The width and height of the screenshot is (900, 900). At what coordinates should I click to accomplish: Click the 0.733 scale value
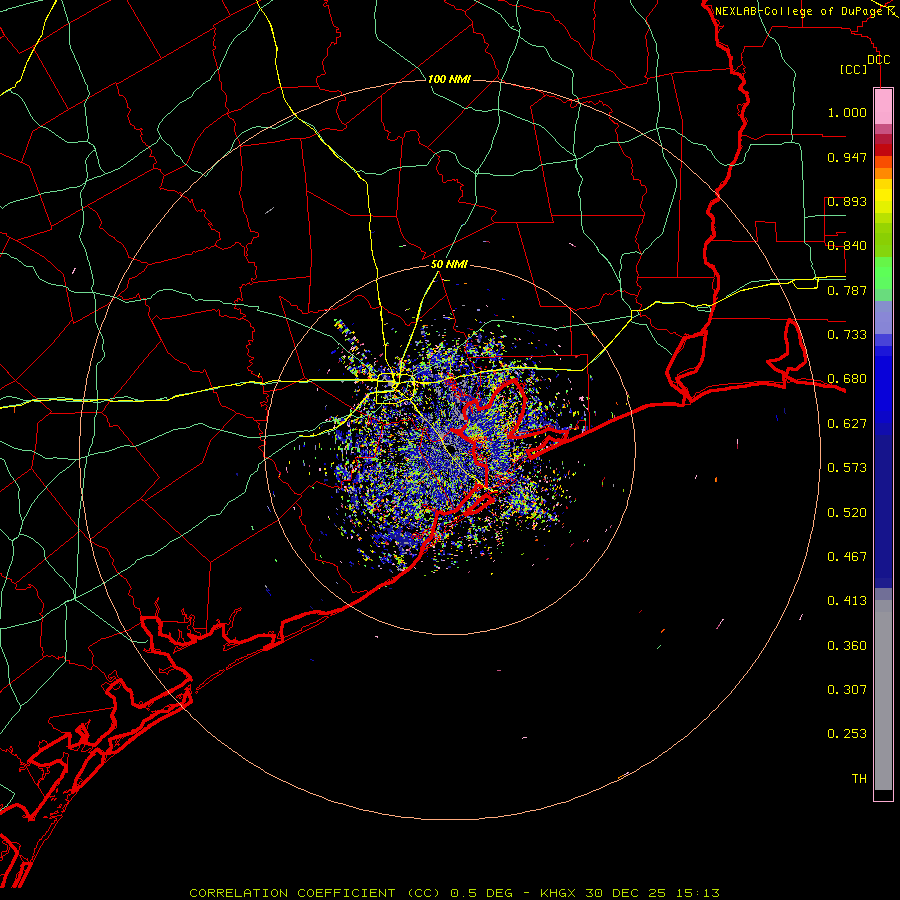point(847,335)
